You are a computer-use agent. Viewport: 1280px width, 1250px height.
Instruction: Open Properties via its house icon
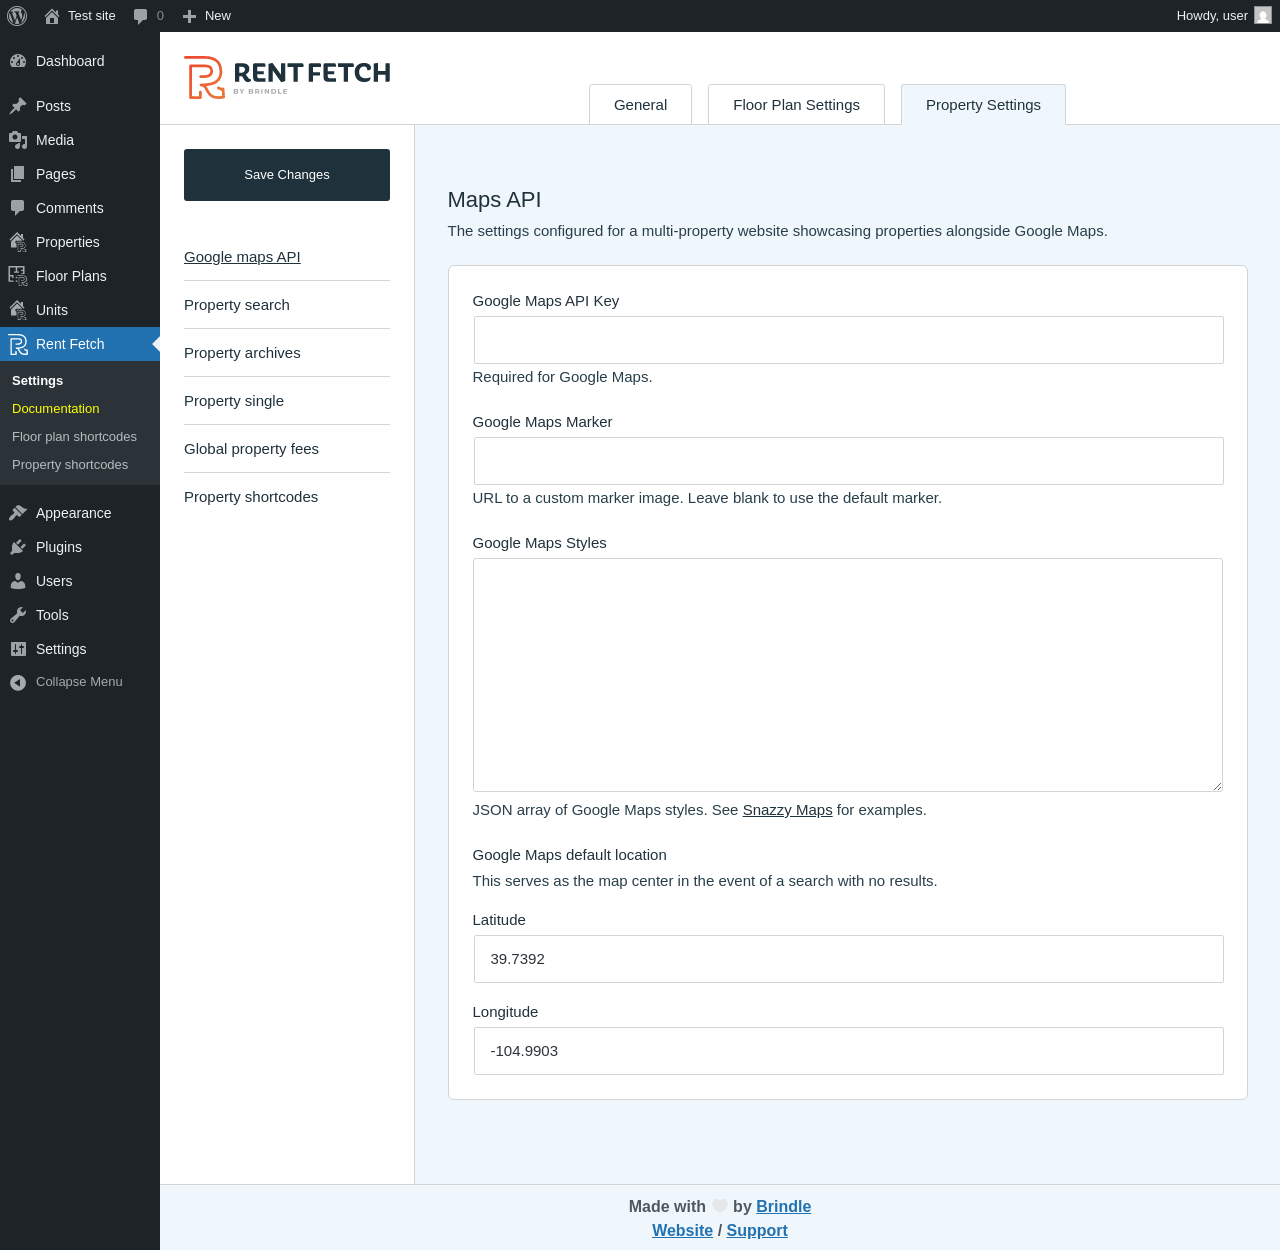coord(18,242)
